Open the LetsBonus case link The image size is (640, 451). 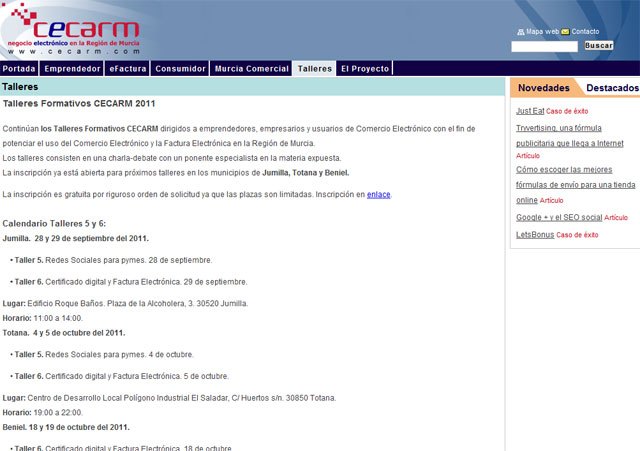(x=534, y=235)
